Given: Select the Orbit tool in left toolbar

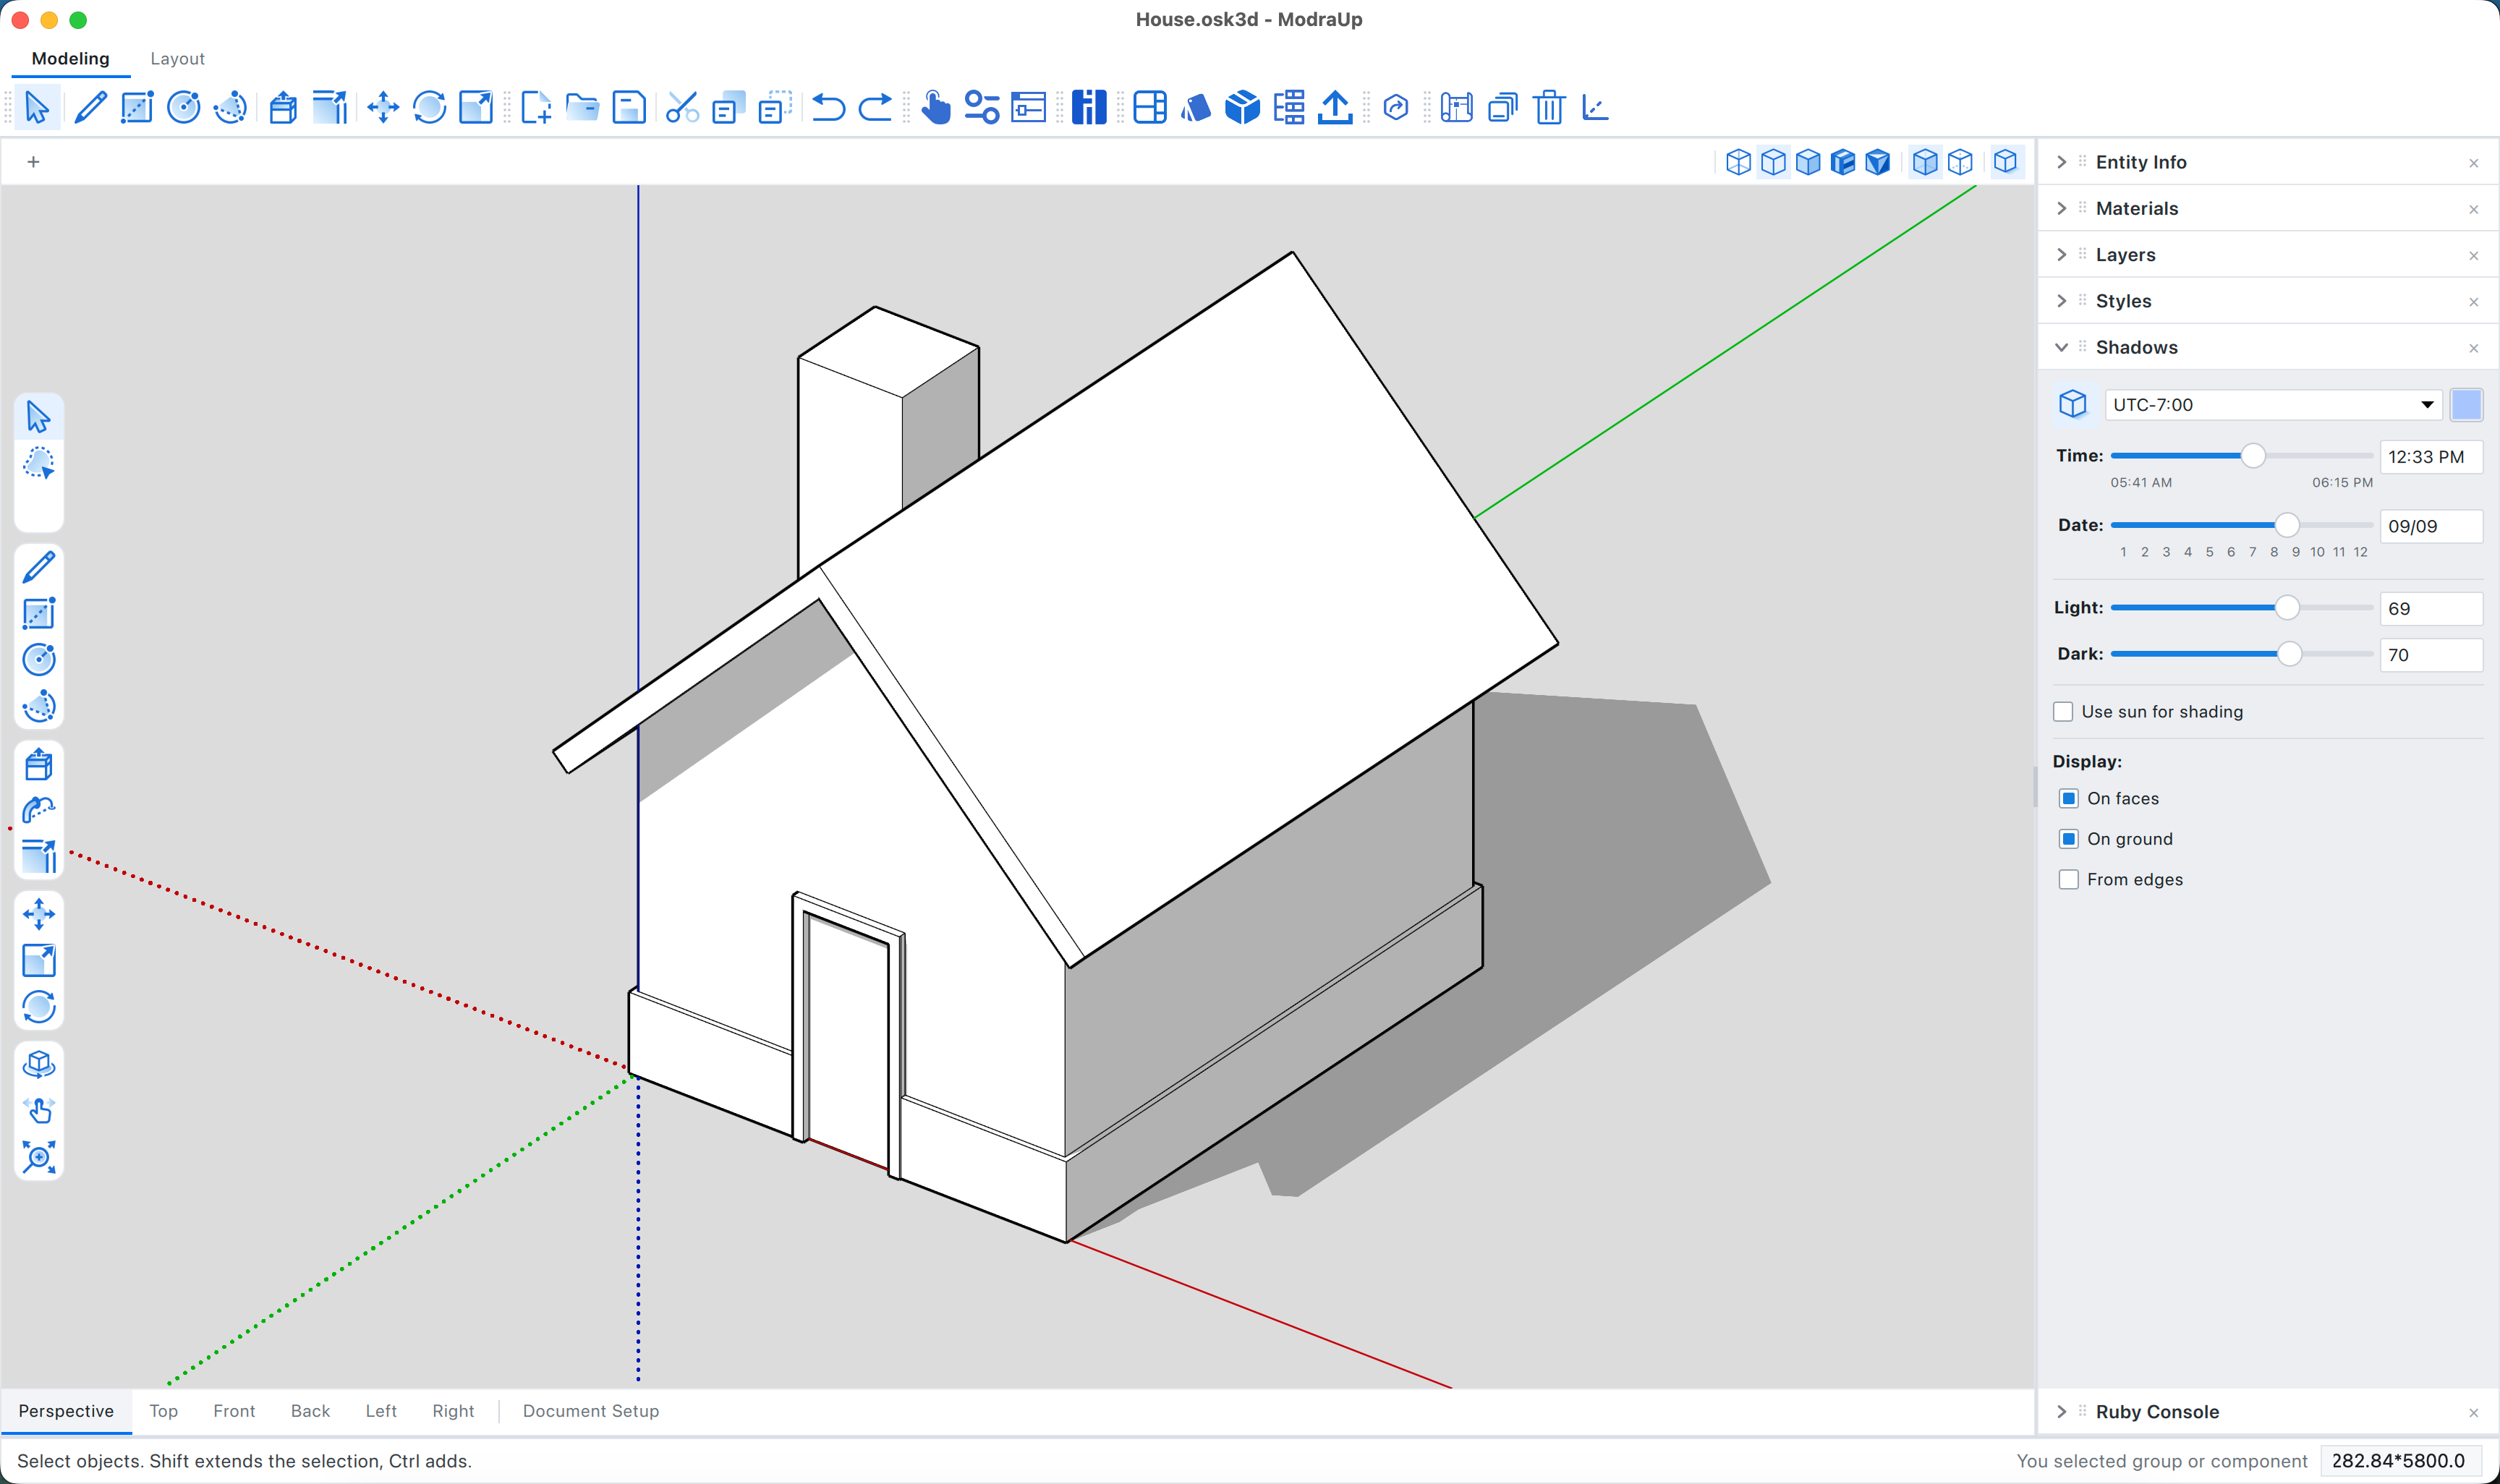Looking at the screenshot, I should click(39, 1064).
